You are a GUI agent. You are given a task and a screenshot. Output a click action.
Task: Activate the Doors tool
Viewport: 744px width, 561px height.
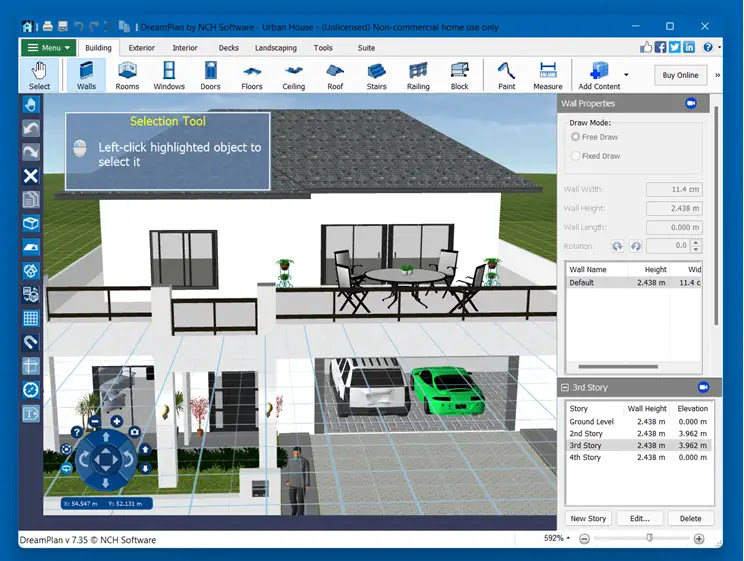pos(210,75)
